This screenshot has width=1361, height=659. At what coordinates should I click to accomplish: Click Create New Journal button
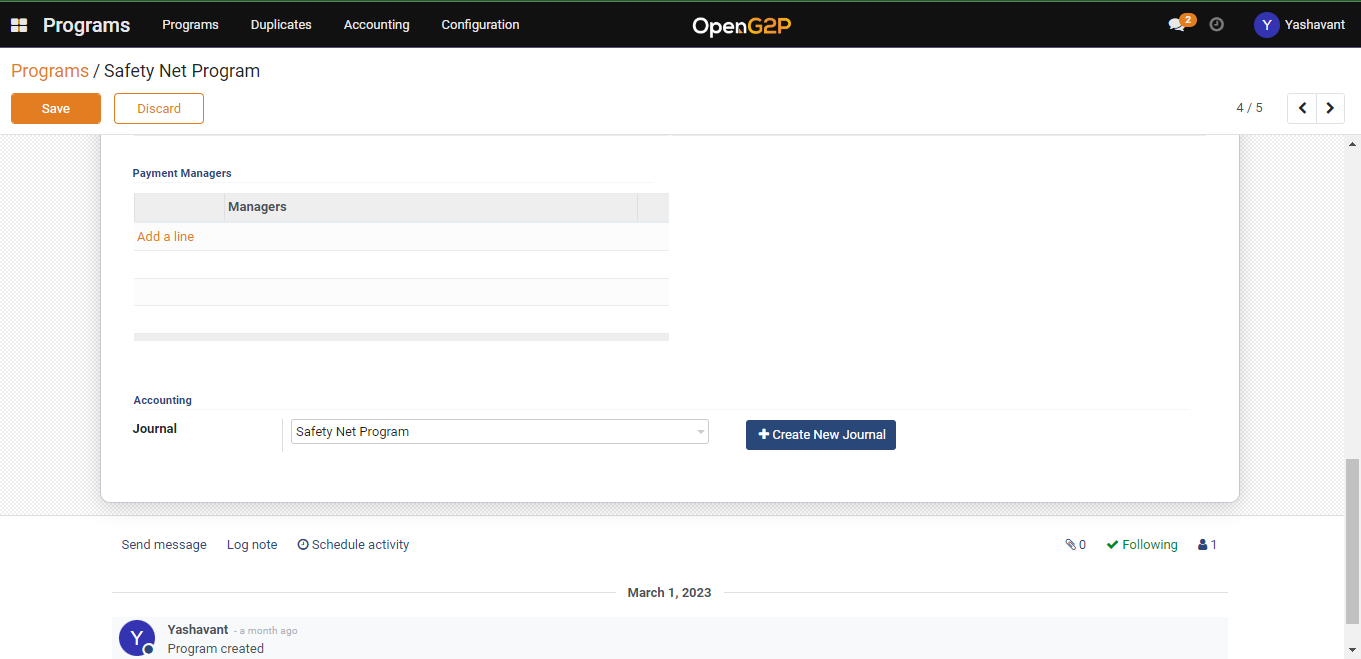click(x=821, y=435)
